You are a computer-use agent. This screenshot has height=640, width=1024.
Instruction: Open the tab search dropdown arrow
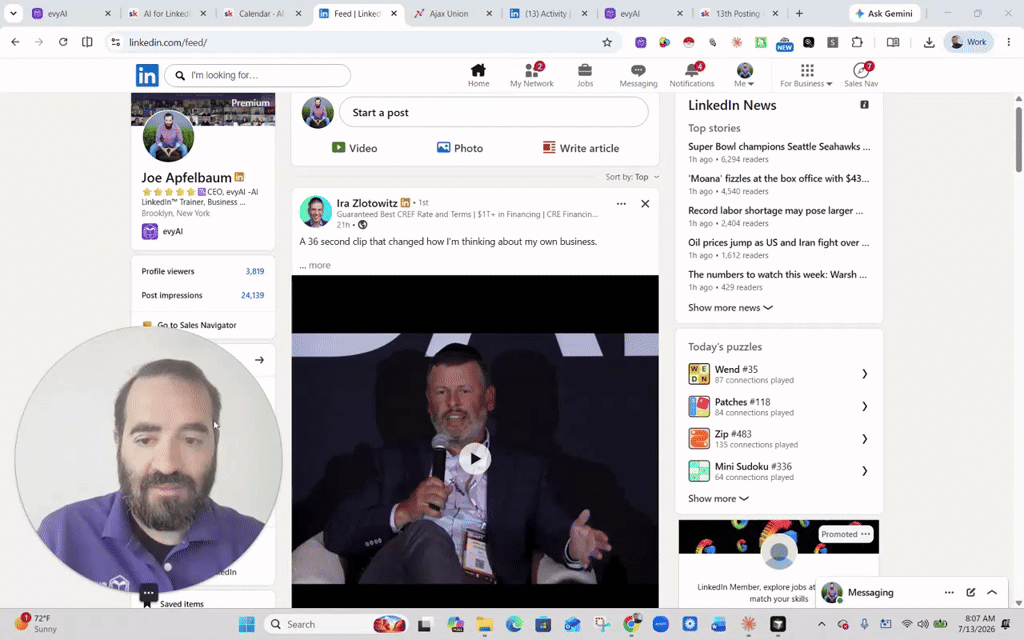tap(13, 13)
